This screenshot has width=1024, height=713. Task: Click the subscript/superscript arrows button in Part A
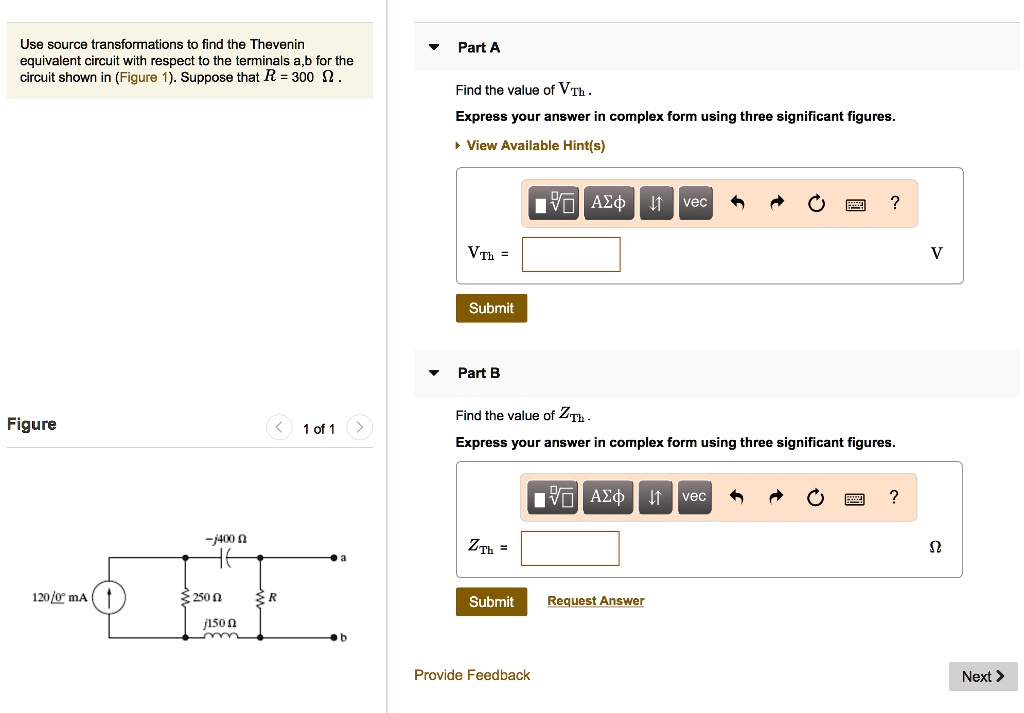click(x=656, y=203)
